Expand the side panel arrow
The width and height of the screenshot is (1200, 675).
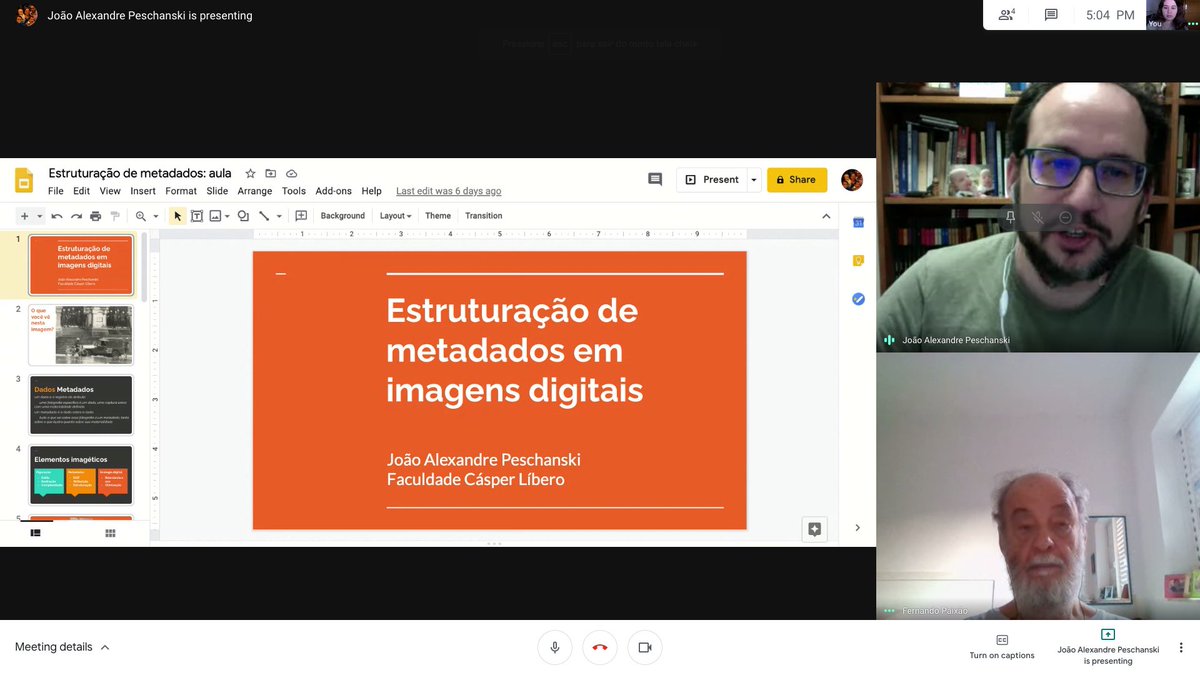click(858, 528)
